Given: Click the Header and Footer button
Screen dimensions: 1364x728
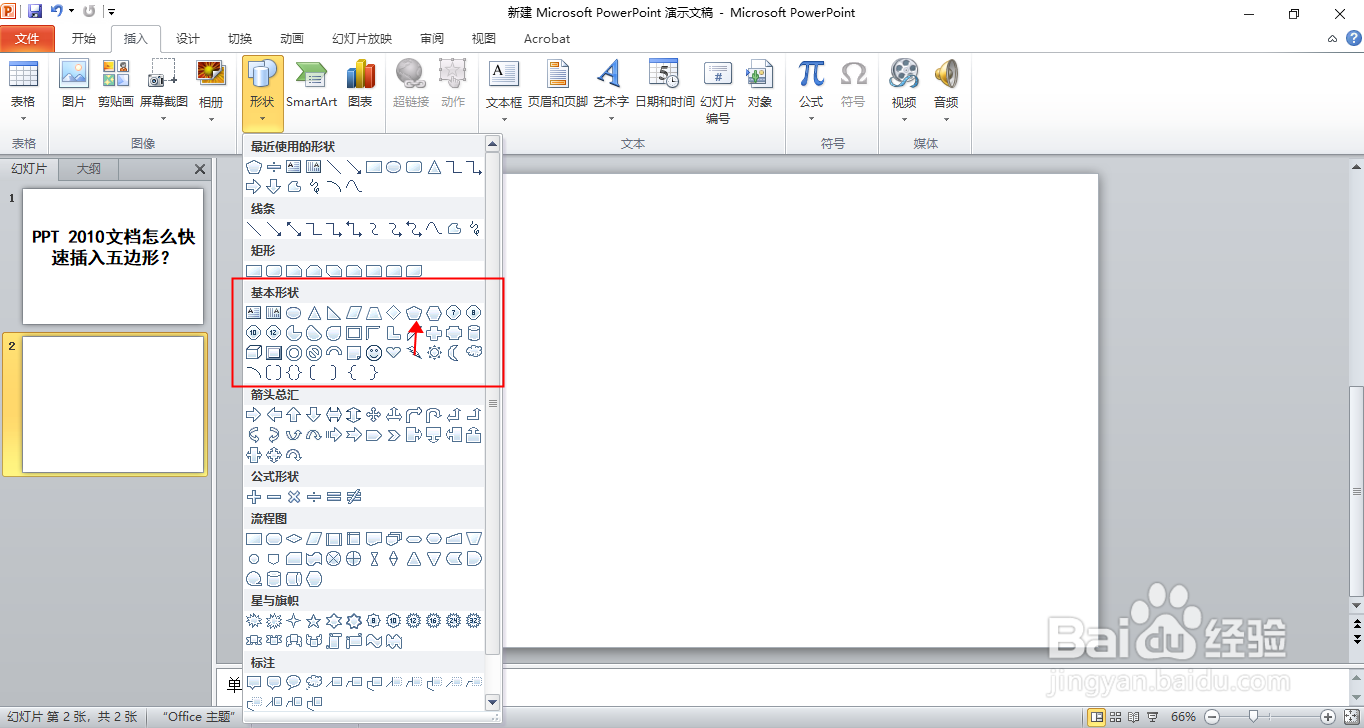Looking at the screenshot, I should pos(558,84).
